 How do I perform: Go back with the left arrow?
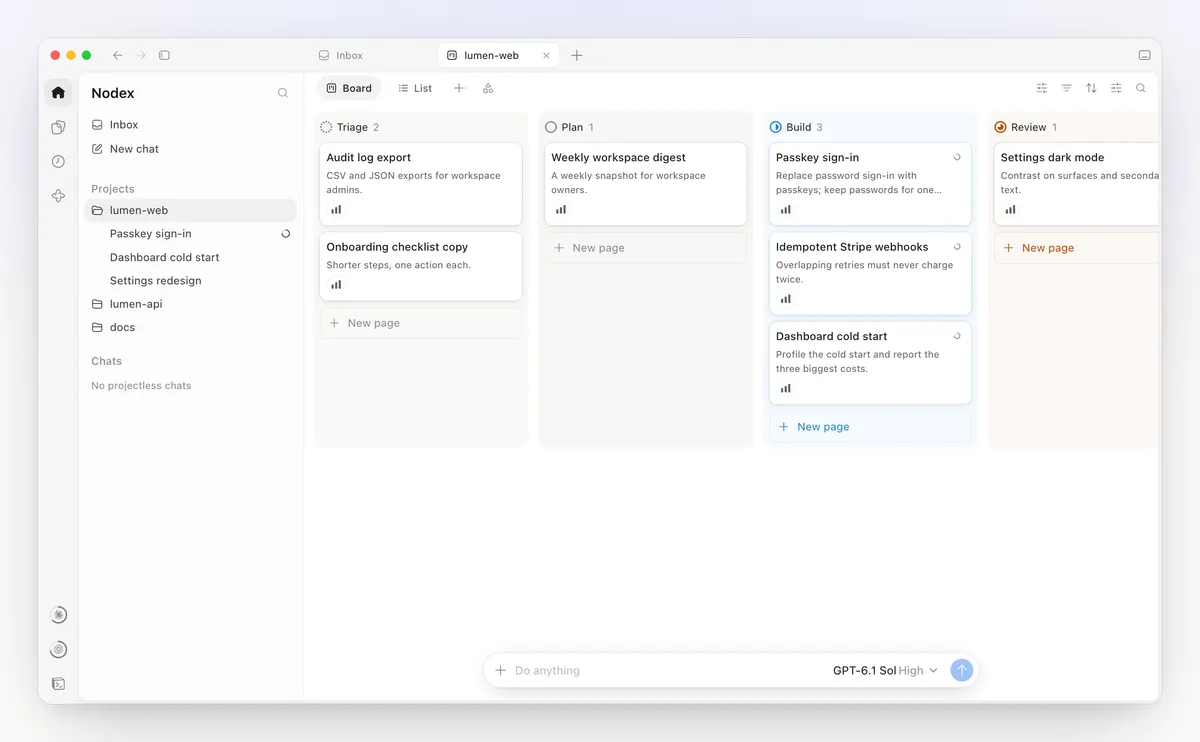click(117, 55)
